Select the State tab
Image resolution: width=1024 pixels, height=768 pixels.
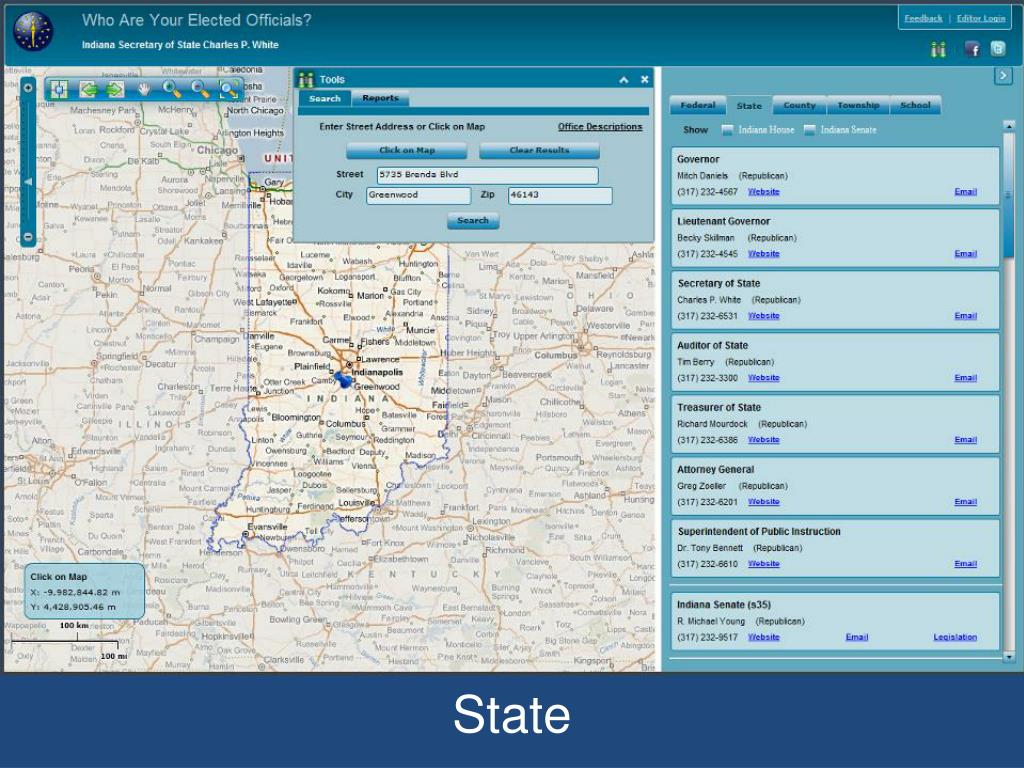[x=749, y=105]
